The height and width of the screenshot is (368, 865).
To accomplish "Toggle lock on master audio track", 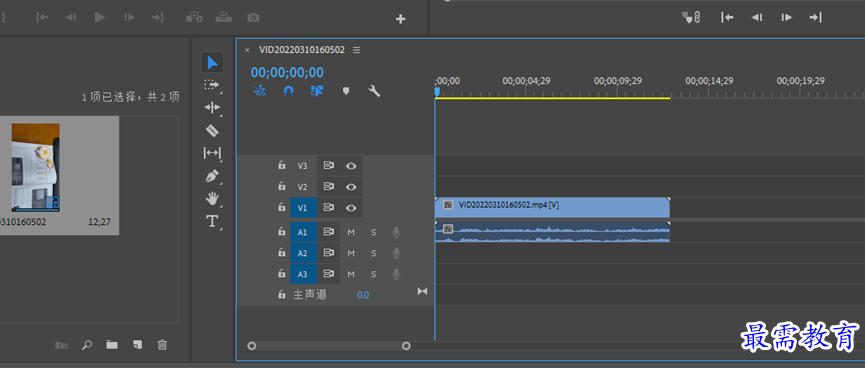I will click(281, 295).
